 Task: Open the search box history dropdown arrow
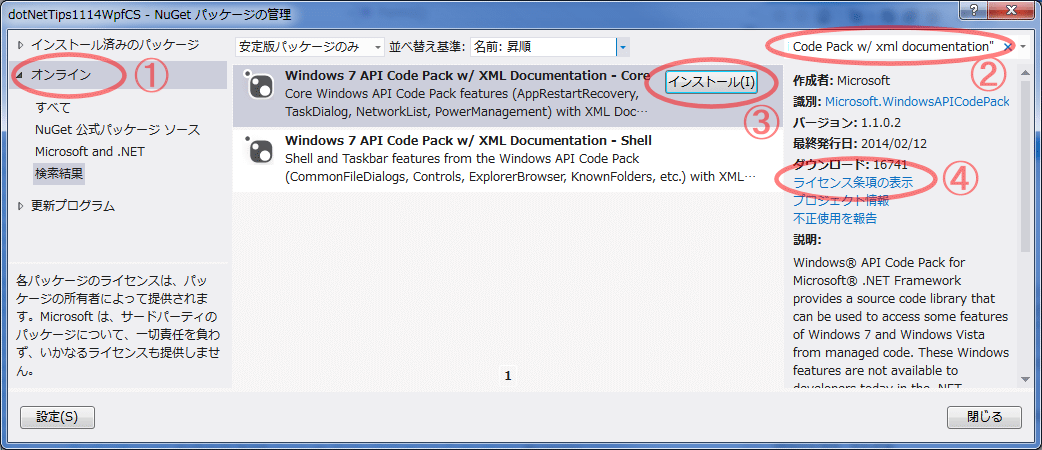[x=1023, y=47]
